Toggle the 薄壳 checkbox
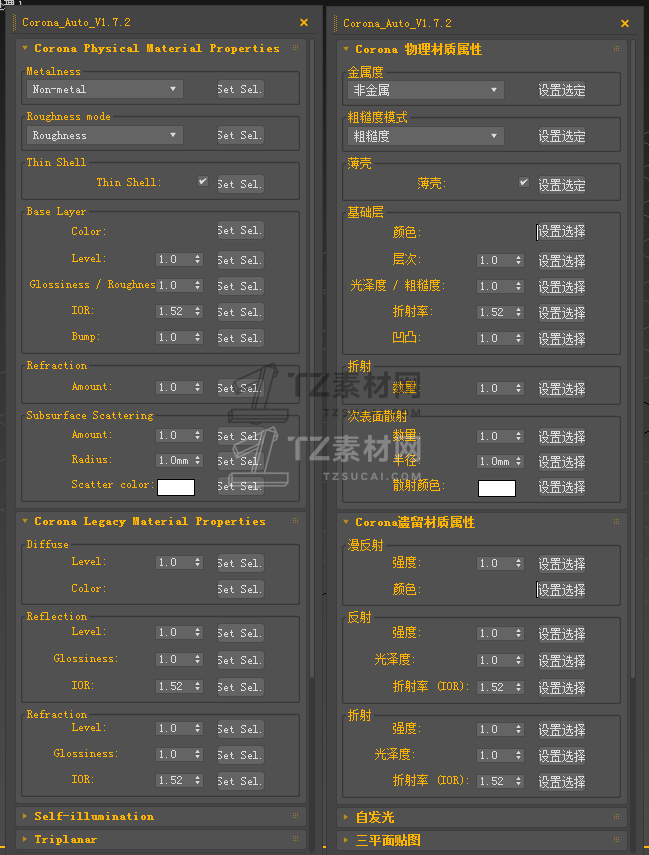Viewport: 649px width, 855px height. pyautogui.click(x=524, y=182)
